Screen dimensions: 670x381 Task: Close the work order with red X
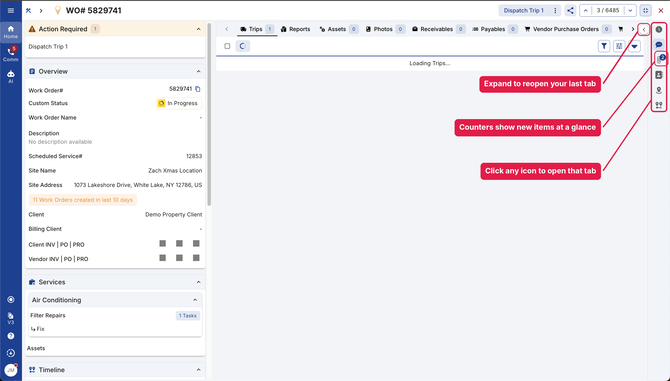pyautogui.click(x=661, y=11)
